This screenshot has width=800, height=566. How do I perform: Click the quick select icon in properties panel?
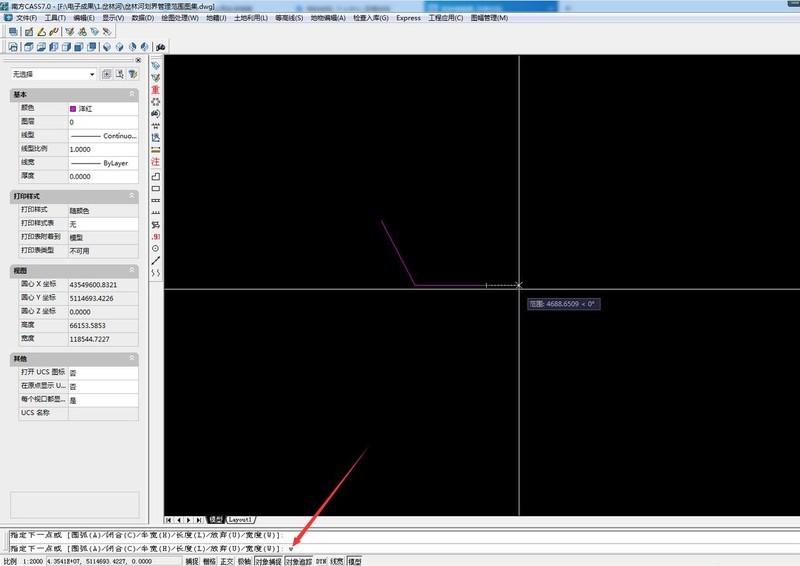[x=107, y=74]
